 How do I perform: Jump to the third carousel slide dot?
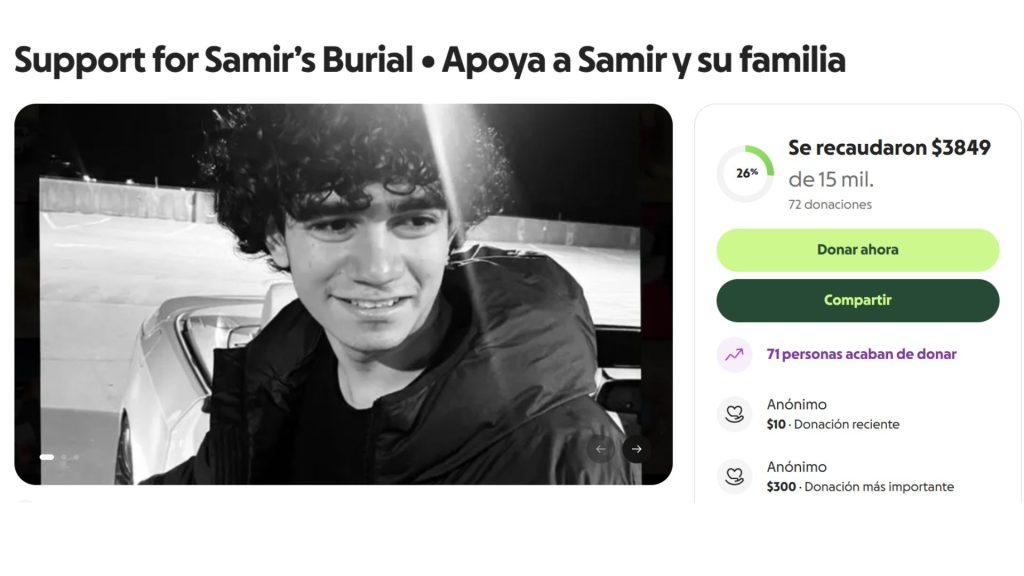pos(76,457)
